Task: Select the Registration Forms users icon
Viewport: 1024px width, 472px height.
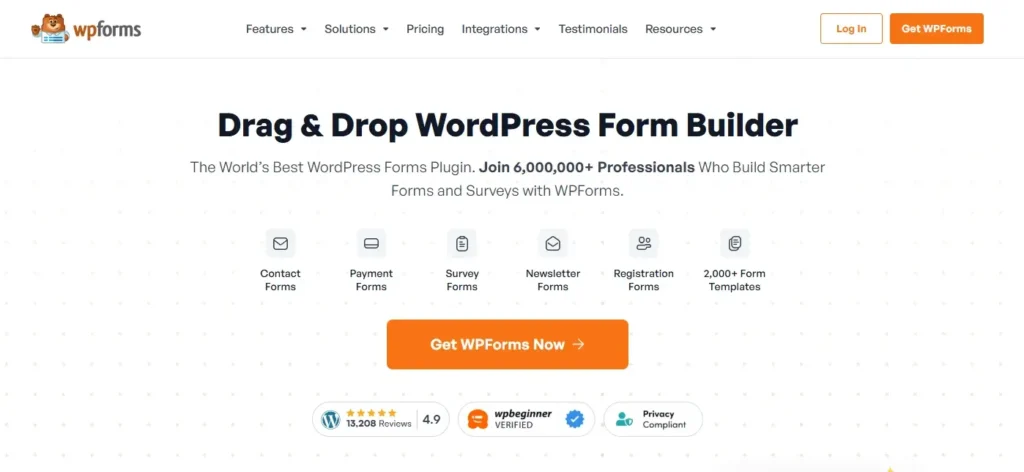Action: point(644,244)
